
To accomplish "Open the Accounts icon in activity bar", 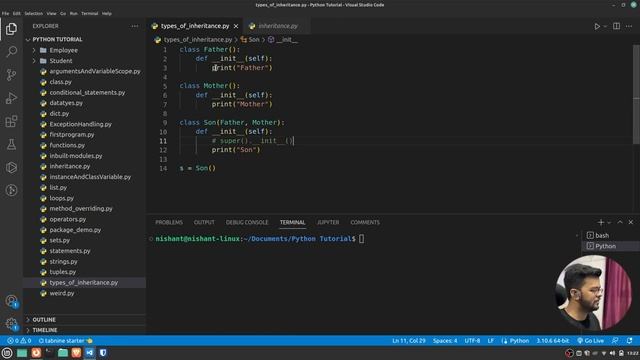I will tap(11, 301).
